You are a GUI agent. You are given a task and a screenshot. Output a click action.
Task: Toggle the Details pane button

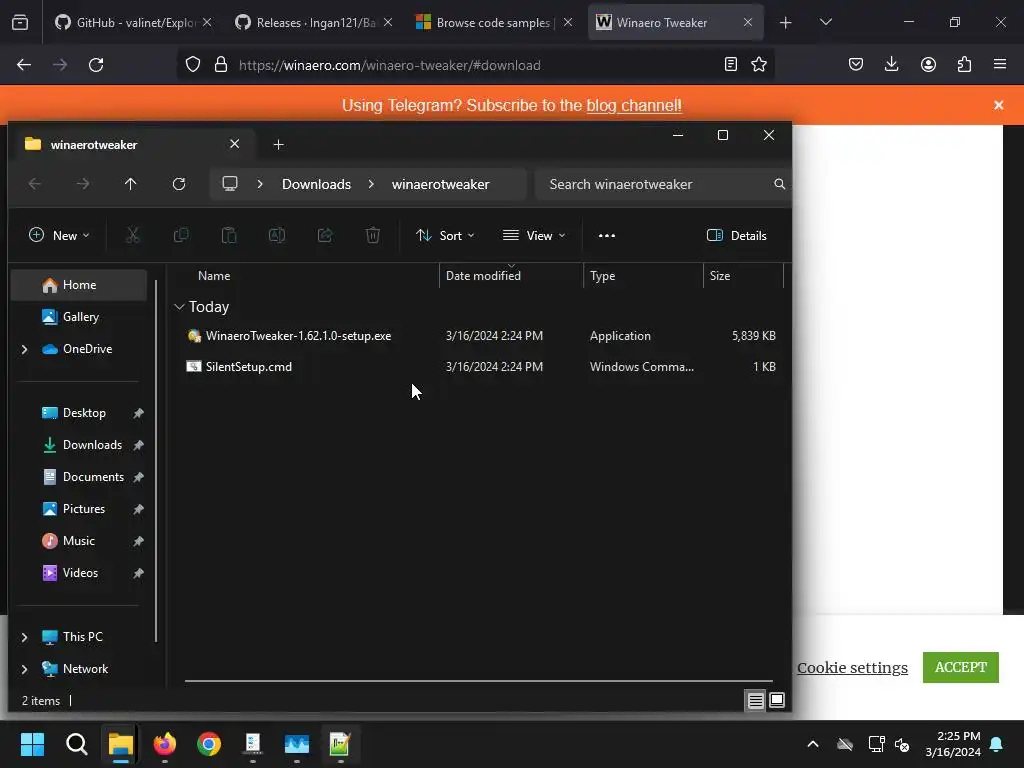point(737,236)
